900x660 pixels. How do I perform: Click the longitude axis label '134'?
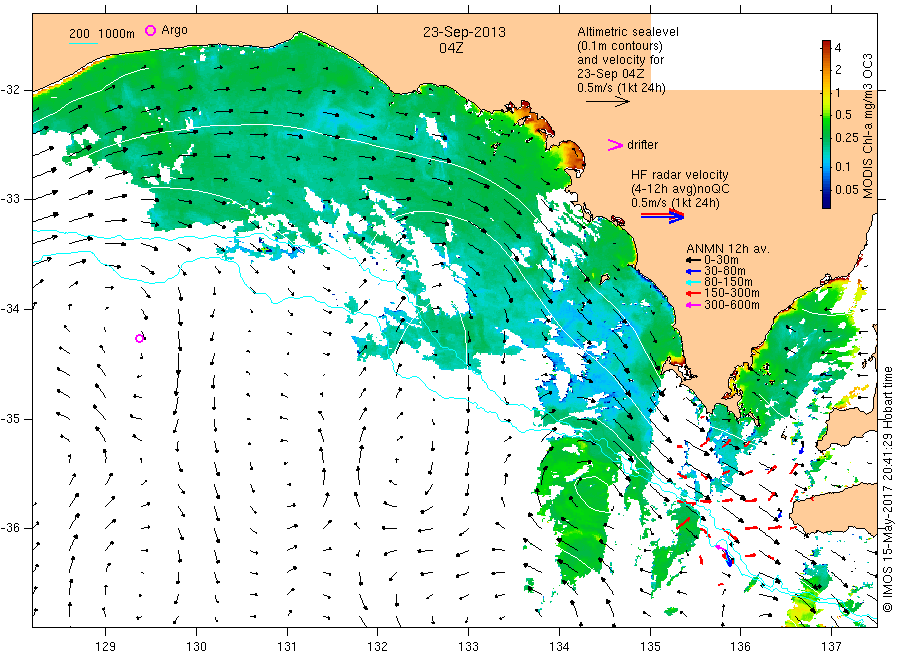pyautogui.click(x=559, y=647)
